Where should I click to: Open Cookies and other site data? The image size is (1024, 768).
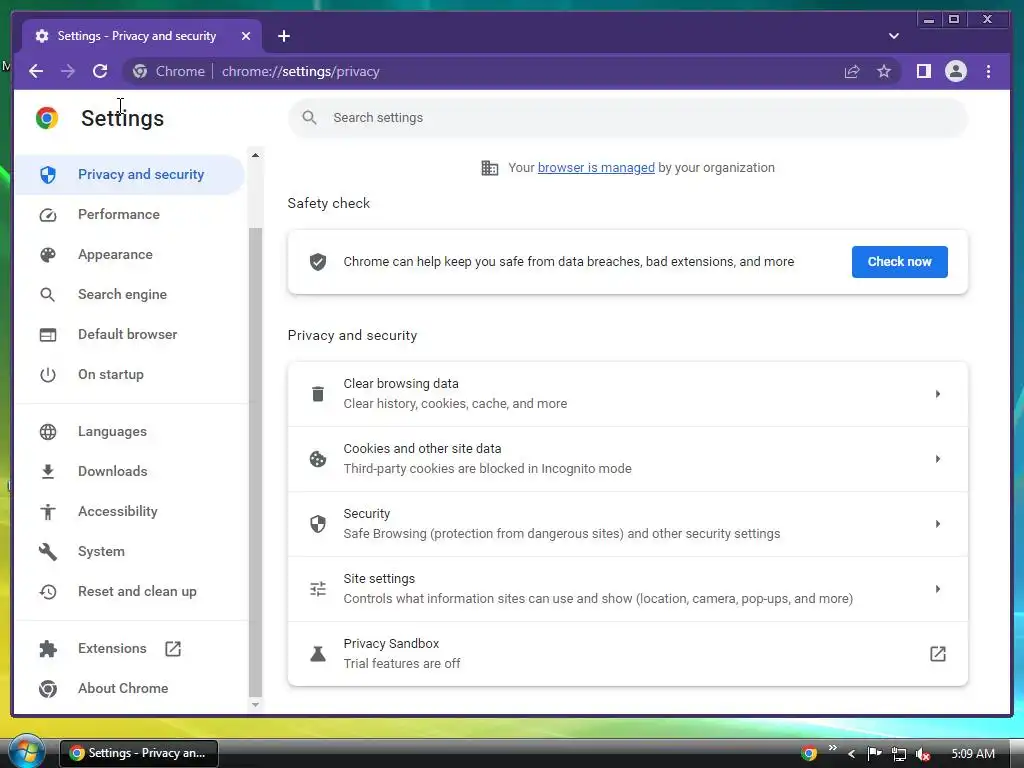point(628,459)
